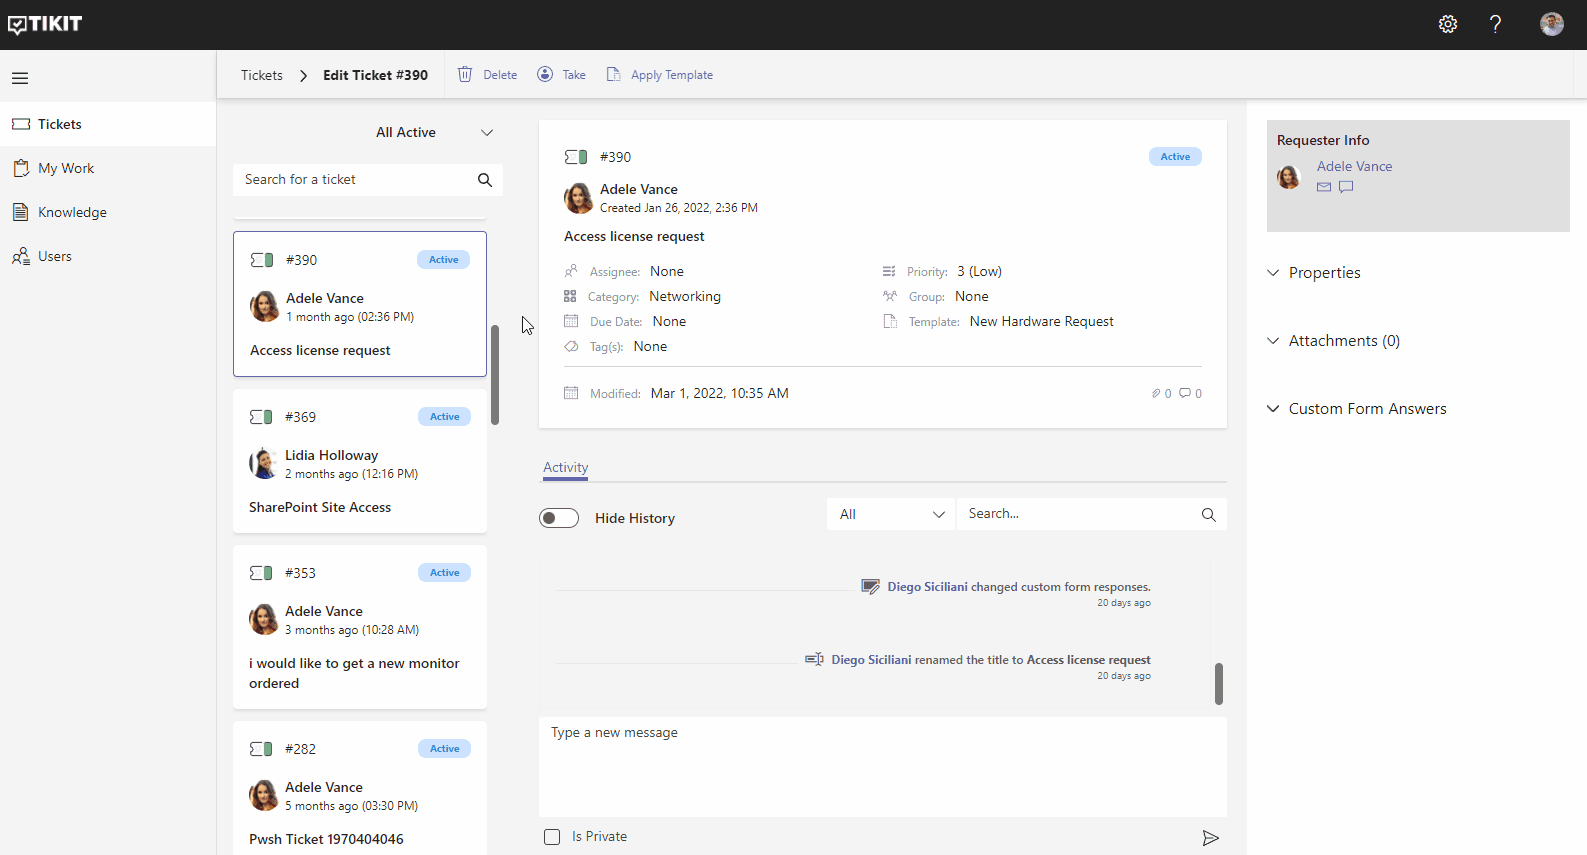The width and height of the screenshot is (1587, 855).
Task: Email requester via envelope icon
Action: click(x=1324, y=187)
